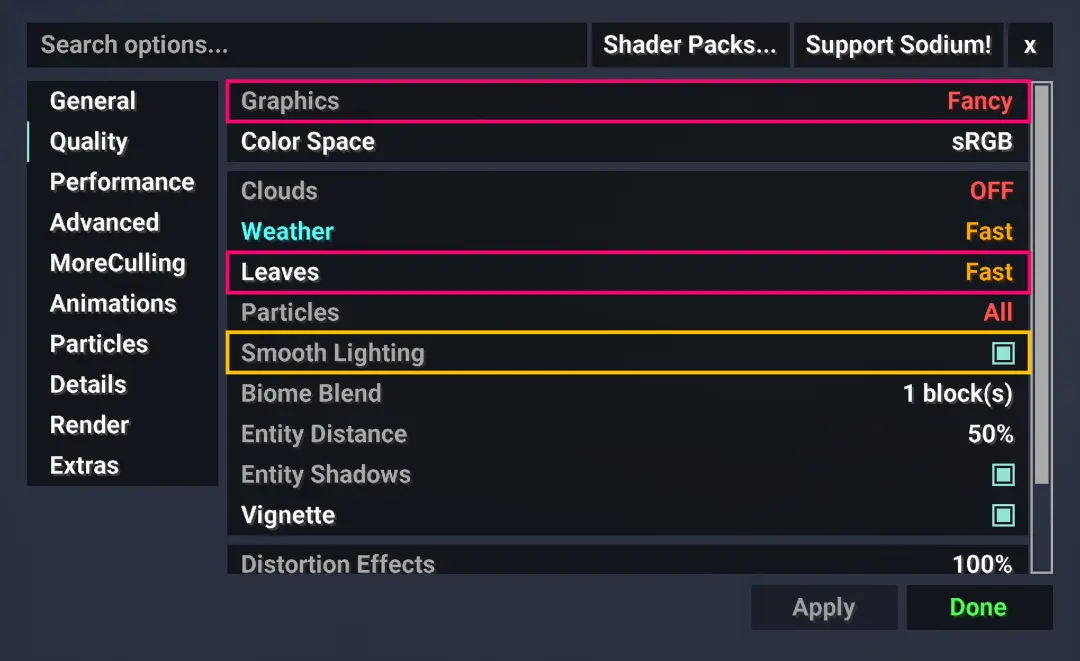The height and width of the screenshot is (661, 1080).
Task: Click the Support Sodium! button
Action: (x=898, y=45)
